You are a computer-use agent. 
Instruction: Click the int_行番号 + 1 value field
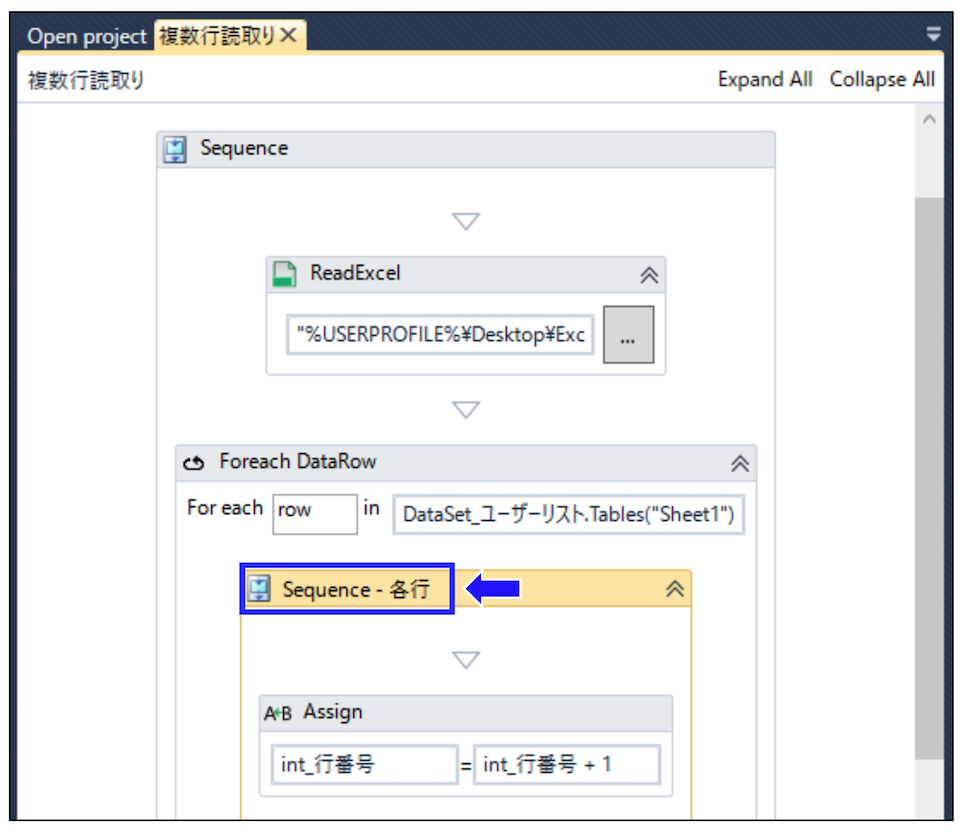coord(566,765)
